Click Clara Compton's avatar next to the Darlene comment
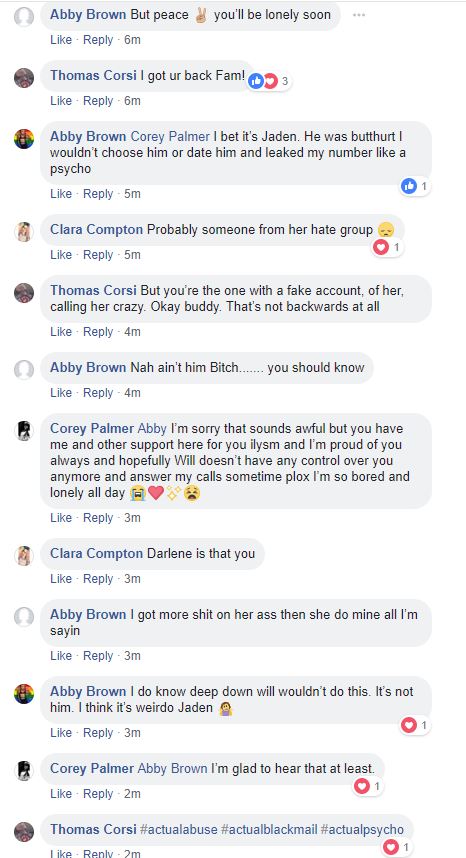The width and height of the screenshot is (466, 858). 24,555
